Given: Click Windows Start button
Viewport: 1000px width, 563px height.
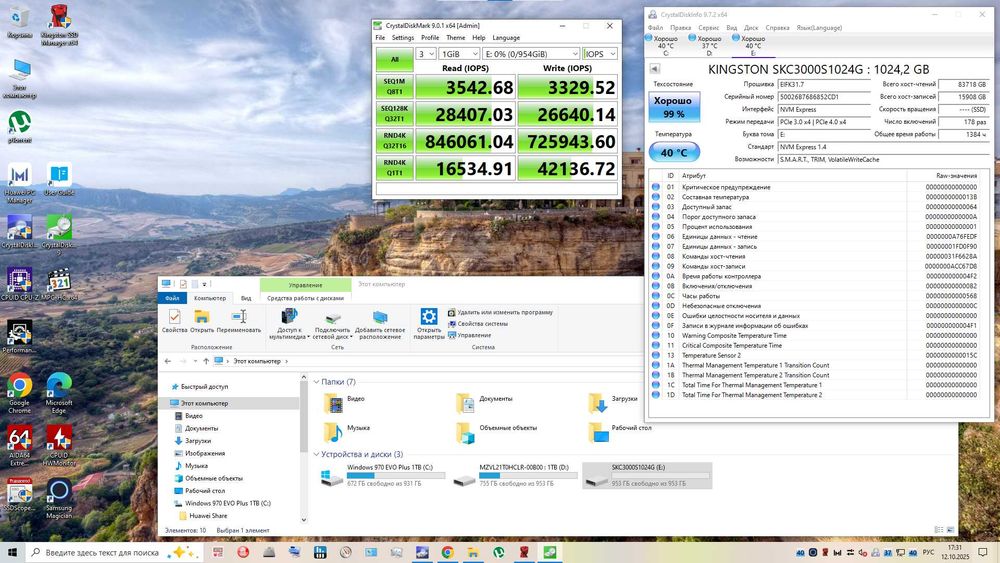Looking at the screenshot, I should pos(12,552).
